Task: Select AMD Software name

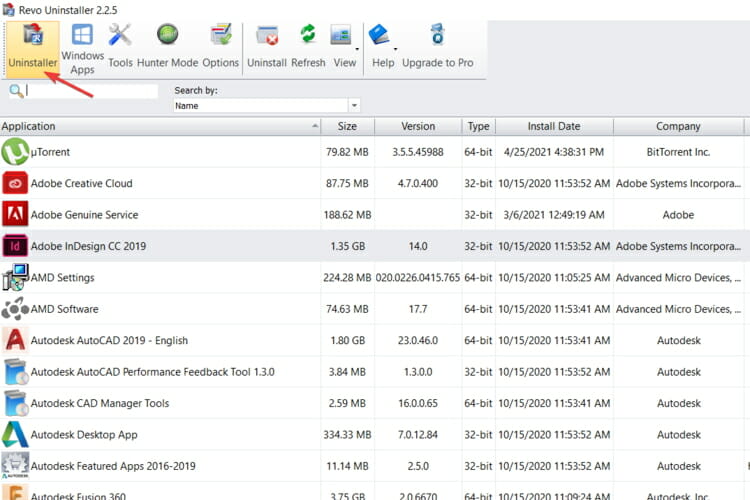Action: point(65,309)
